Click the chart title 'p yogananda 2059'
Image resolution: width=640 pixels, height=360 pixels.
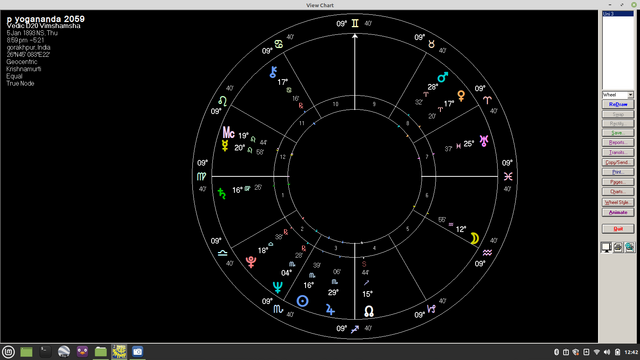click(46, 19)
